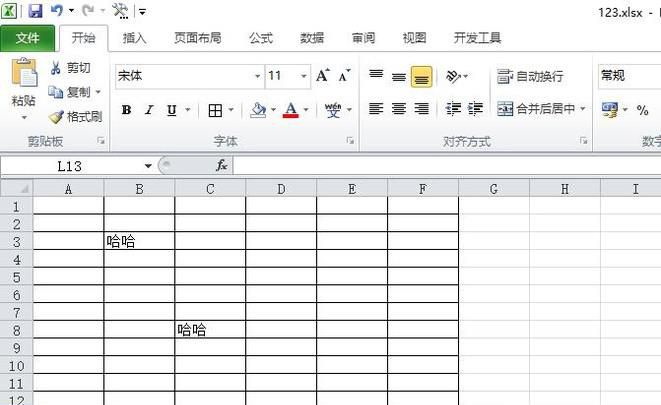661x405 pixels.
Task: Click the Excel application icon
Action: click(9, 11)
